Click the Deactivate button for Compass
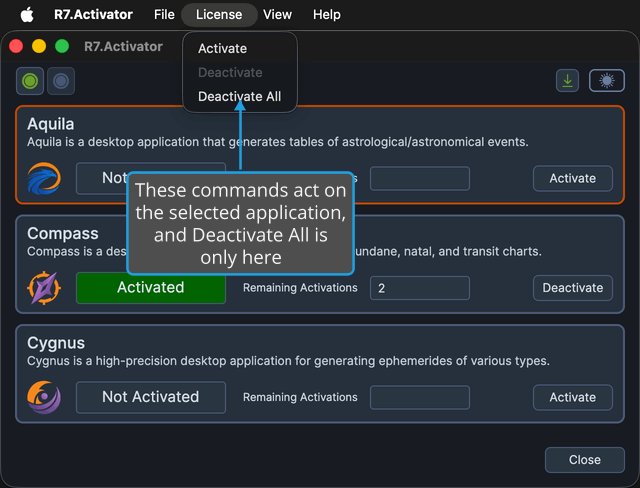The width and height of the screenshot is (640, 488). click(573, 288)
